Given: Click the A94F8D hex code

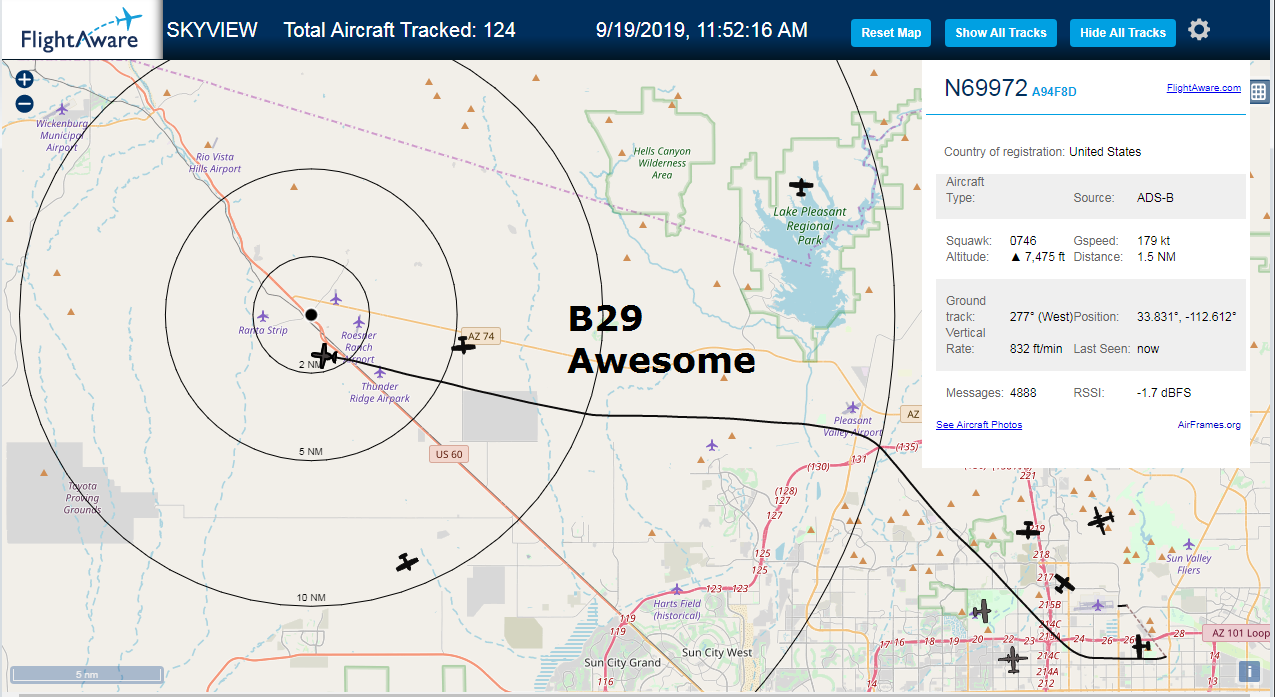Looking at the screenshot, I should pyautogui.click(x=1054, y=92).
